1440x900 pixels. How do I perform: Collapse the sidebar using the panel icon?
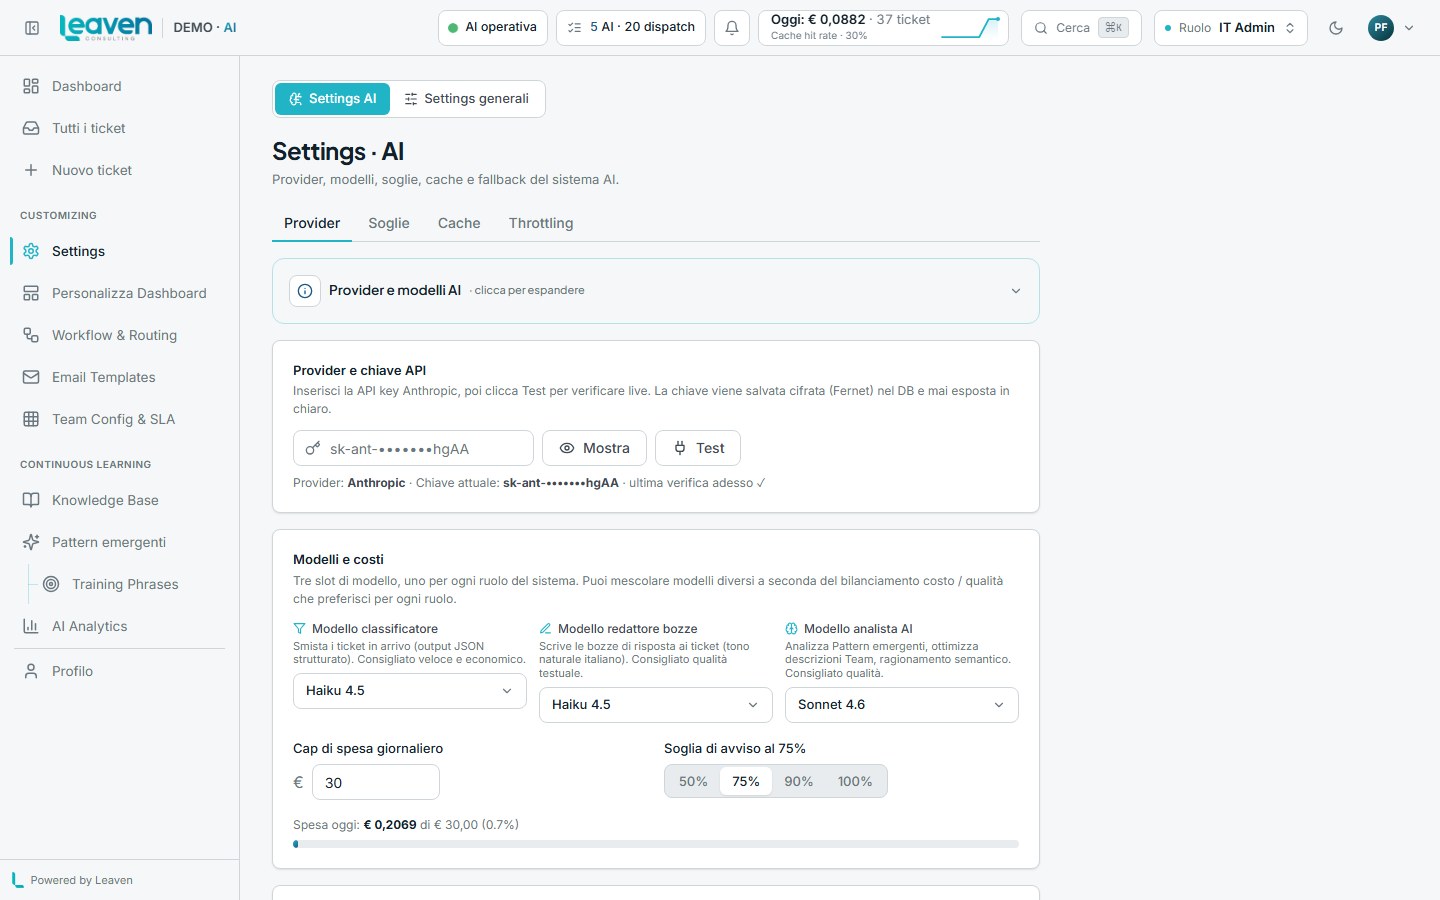(32, 28)
